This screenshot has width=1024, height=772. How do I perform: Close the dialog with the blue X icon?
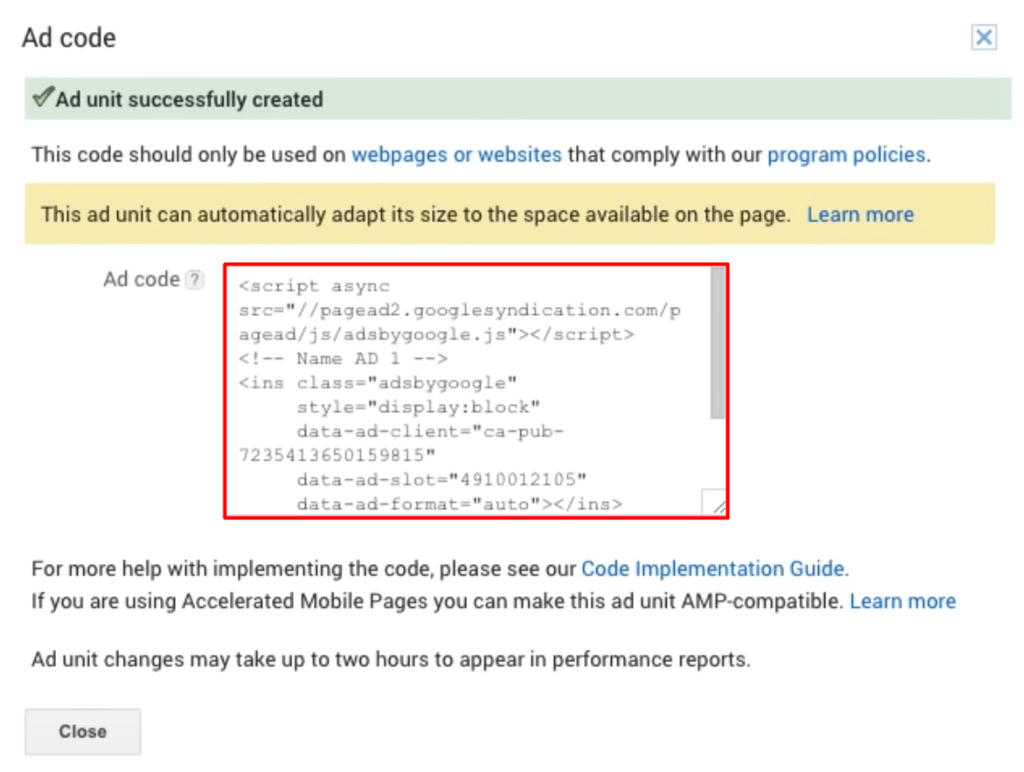point(984,37)
